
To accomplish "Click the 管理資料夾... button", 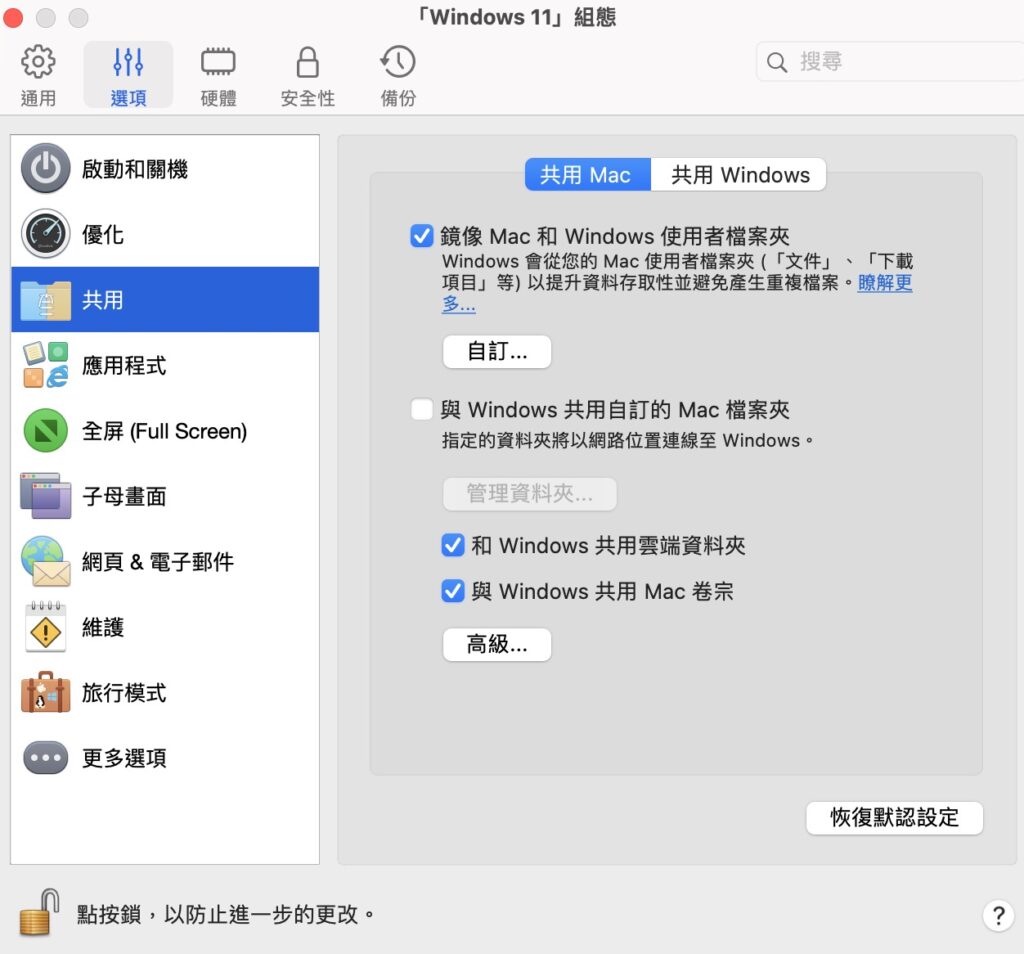I will coord(530,494).
